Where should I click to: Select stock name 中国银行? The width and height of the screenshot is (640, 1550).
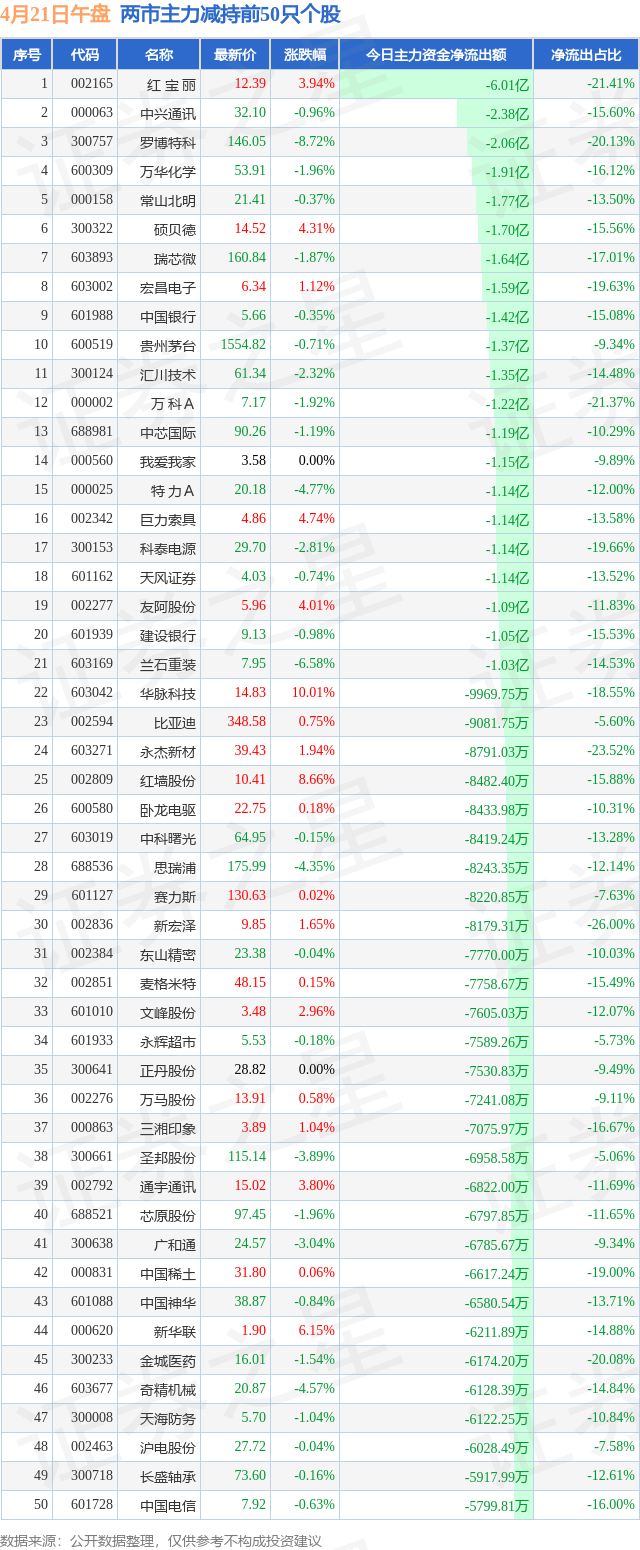168,316
